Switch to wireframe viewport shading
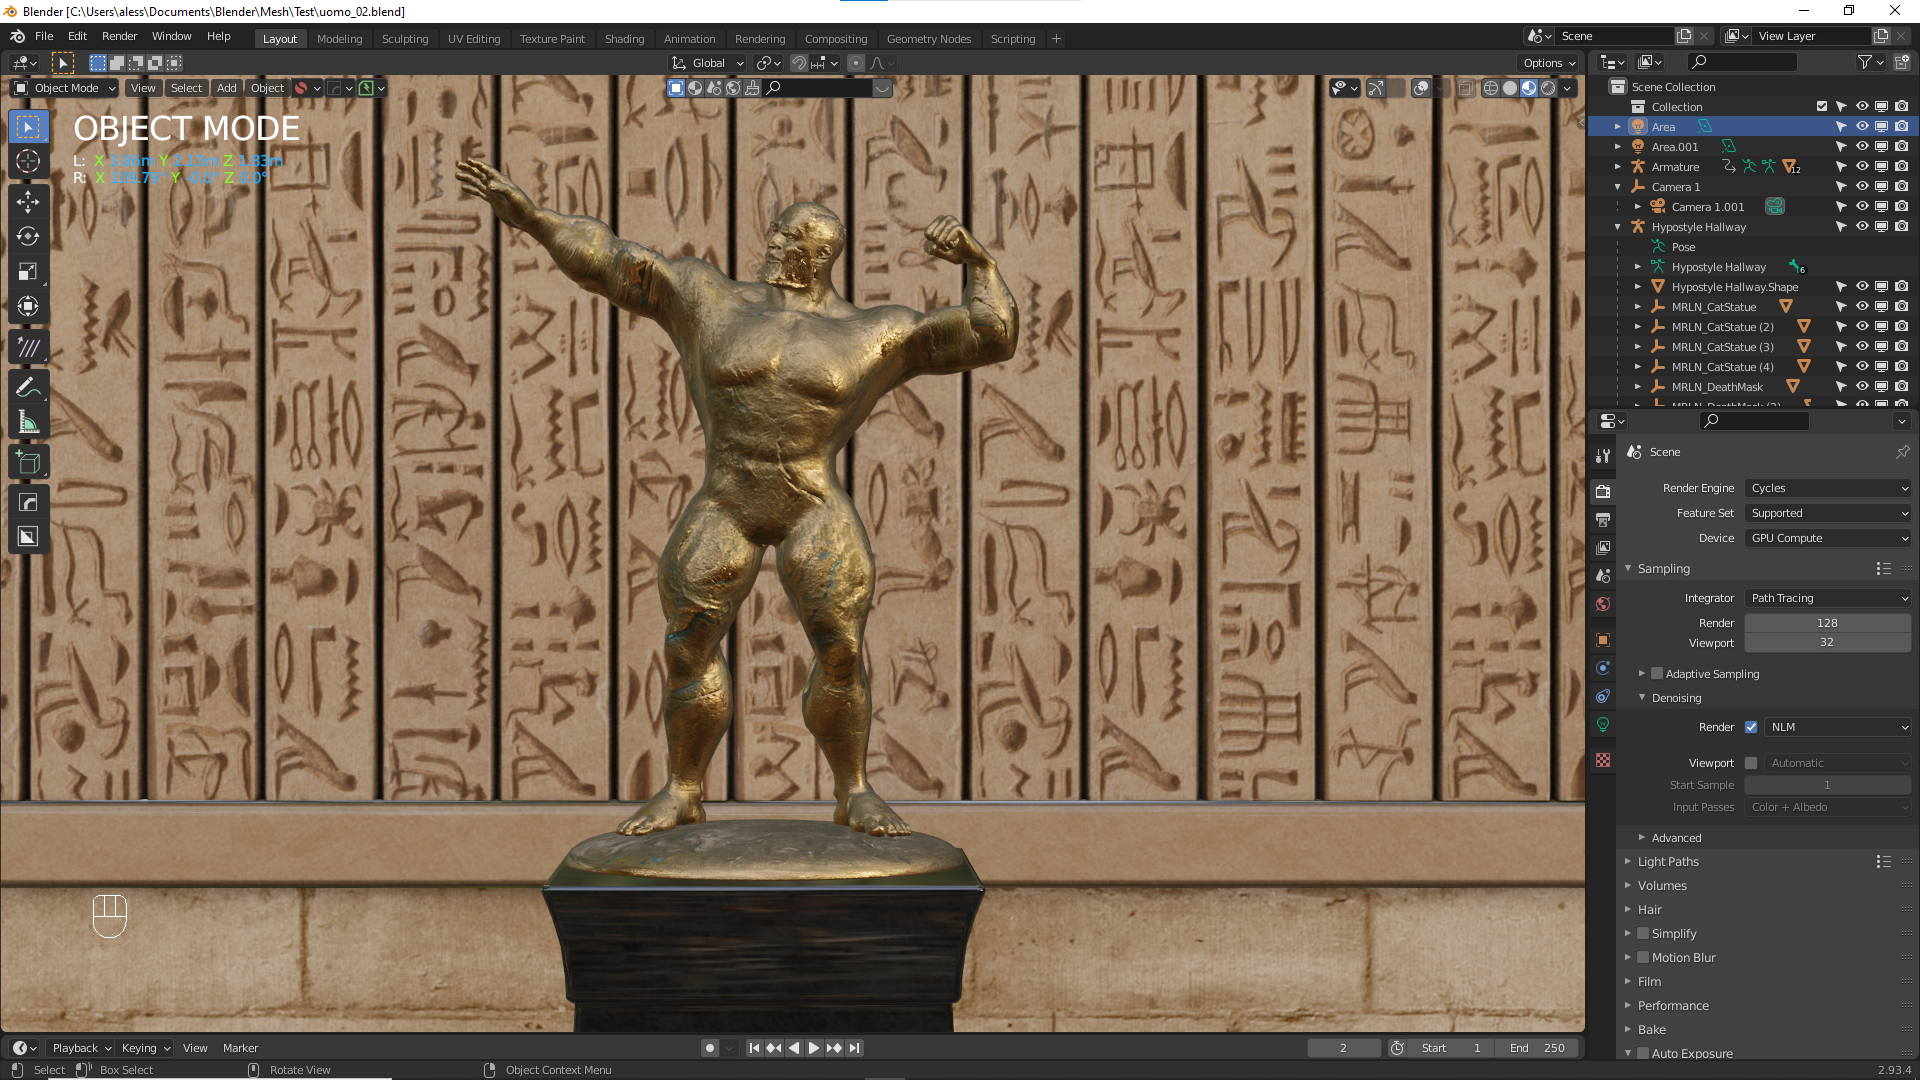The image size is (1920, 1080). tap(1491, 88)
